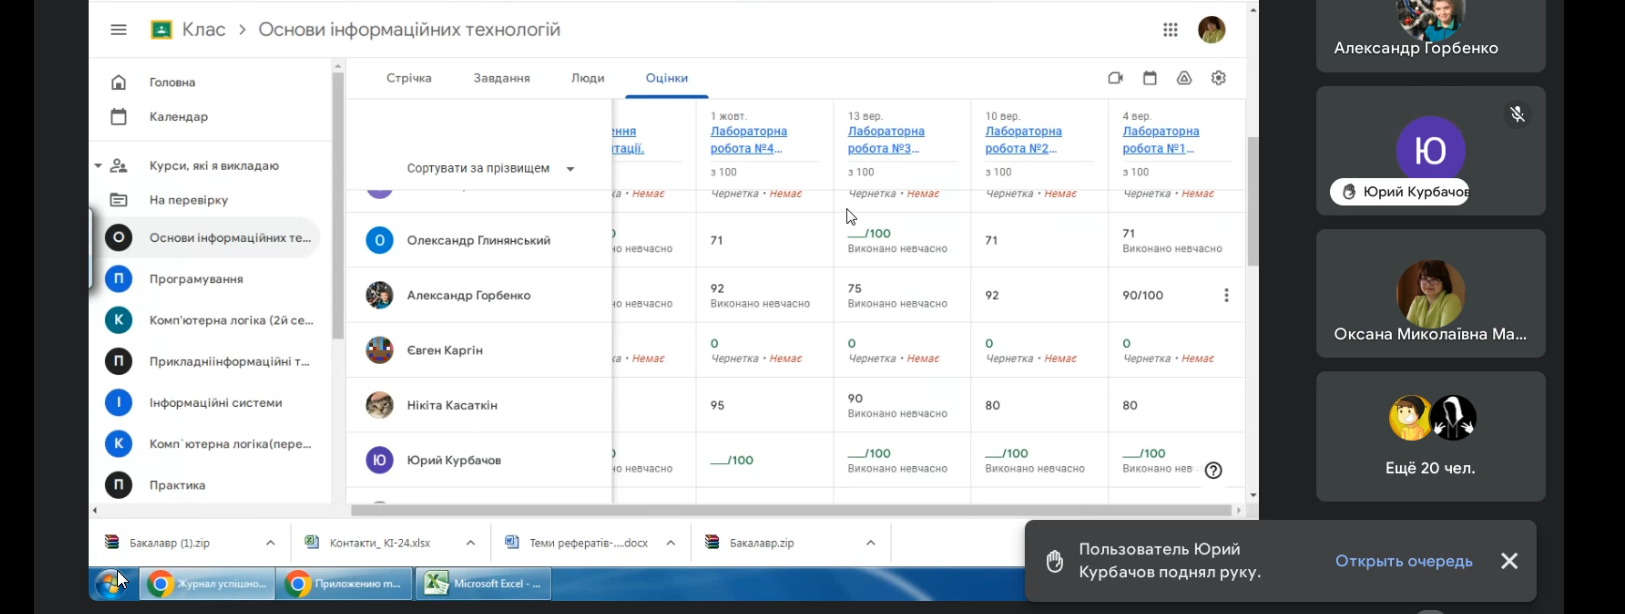1625x614 pixels.
Task: Go to Головна in the sidebar
Action: tap(172, 82)
